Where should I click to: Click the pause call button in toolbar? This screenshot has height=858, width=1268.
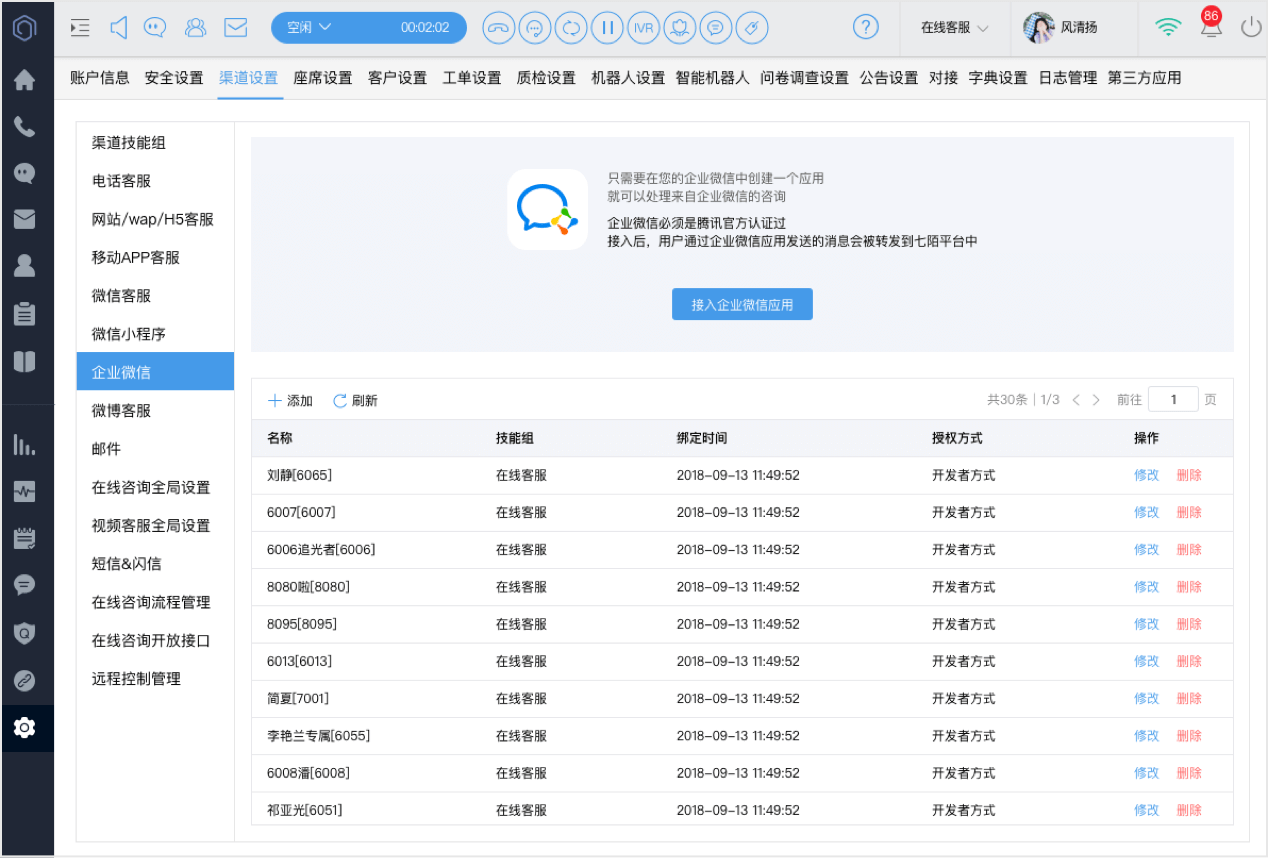[606, 28]
